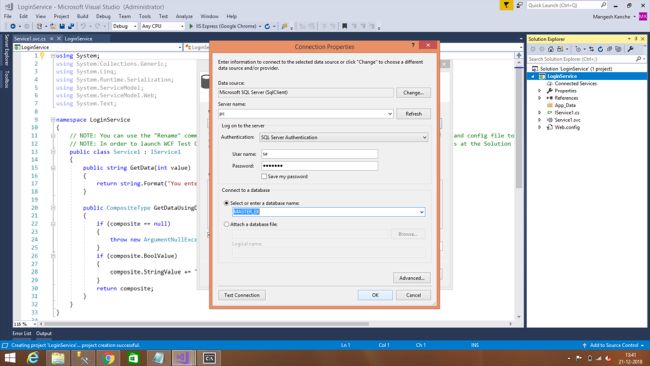Open the Analyze menu
The image size is (650, 366).
click(x=184, y=16)
